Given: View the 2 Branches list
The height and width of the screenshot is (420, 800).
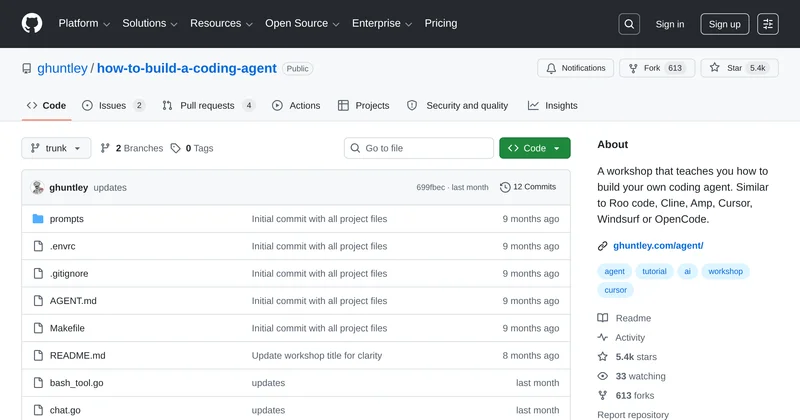Looking at the screenshot, I should point(132,148).
